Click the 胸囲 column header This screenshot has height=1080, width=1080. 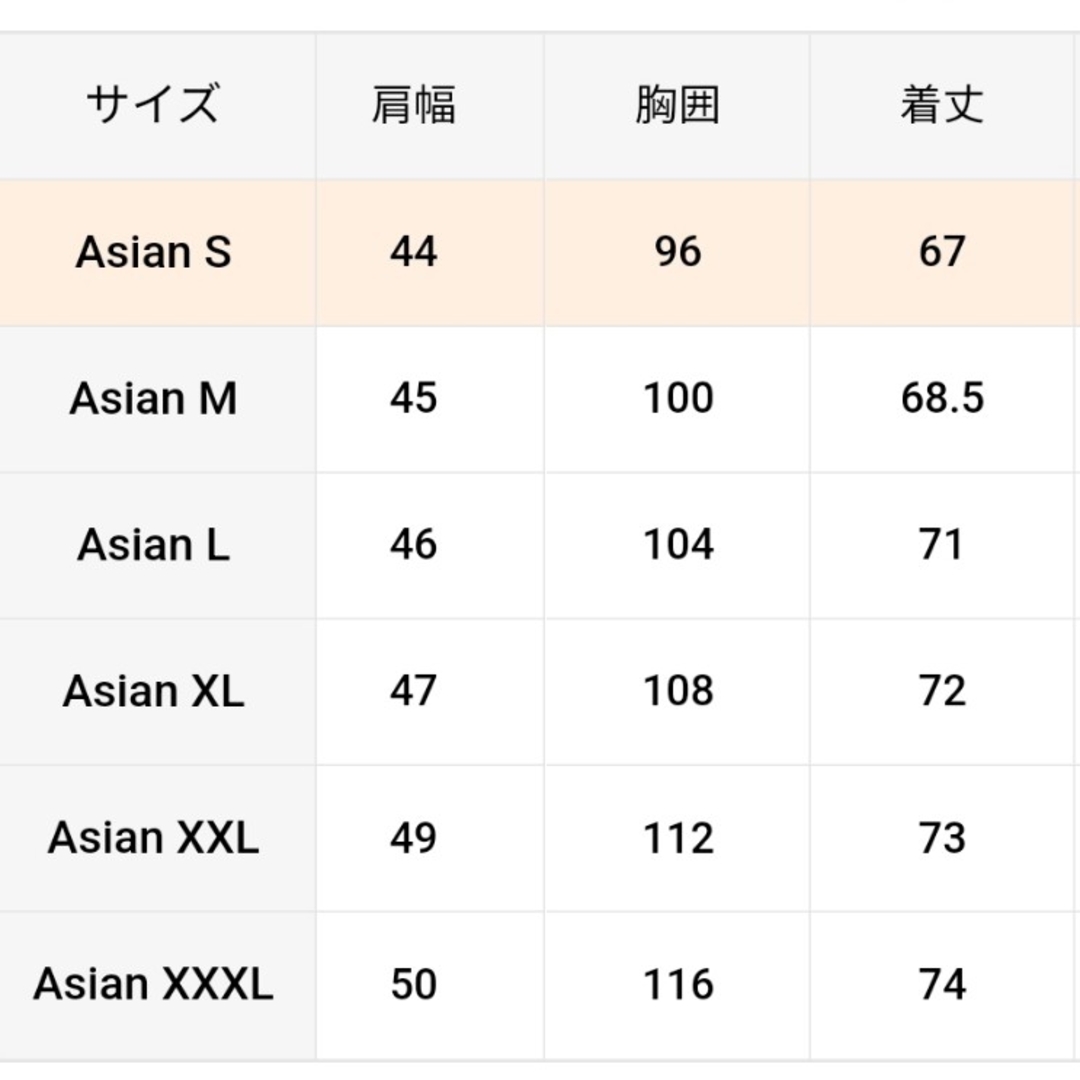(x=678, y=105)
